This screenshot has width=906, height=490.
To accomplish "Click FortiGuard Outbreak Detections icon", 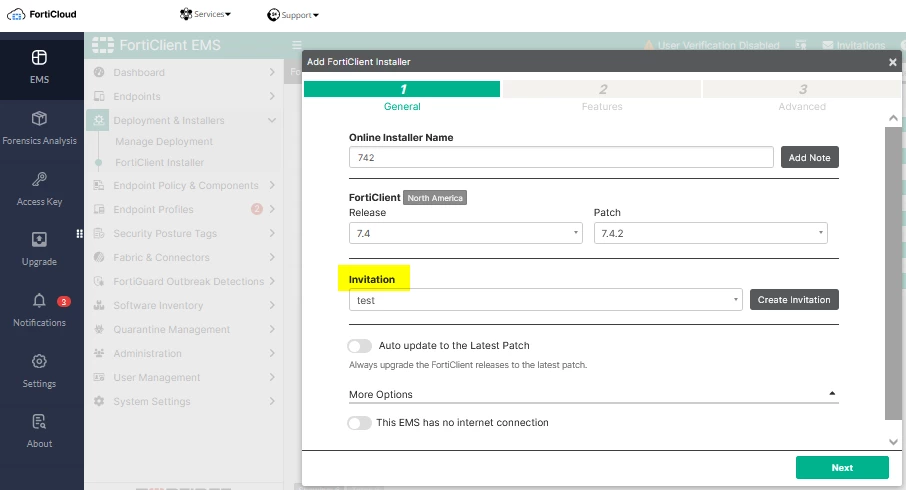I will click(99, 281).
